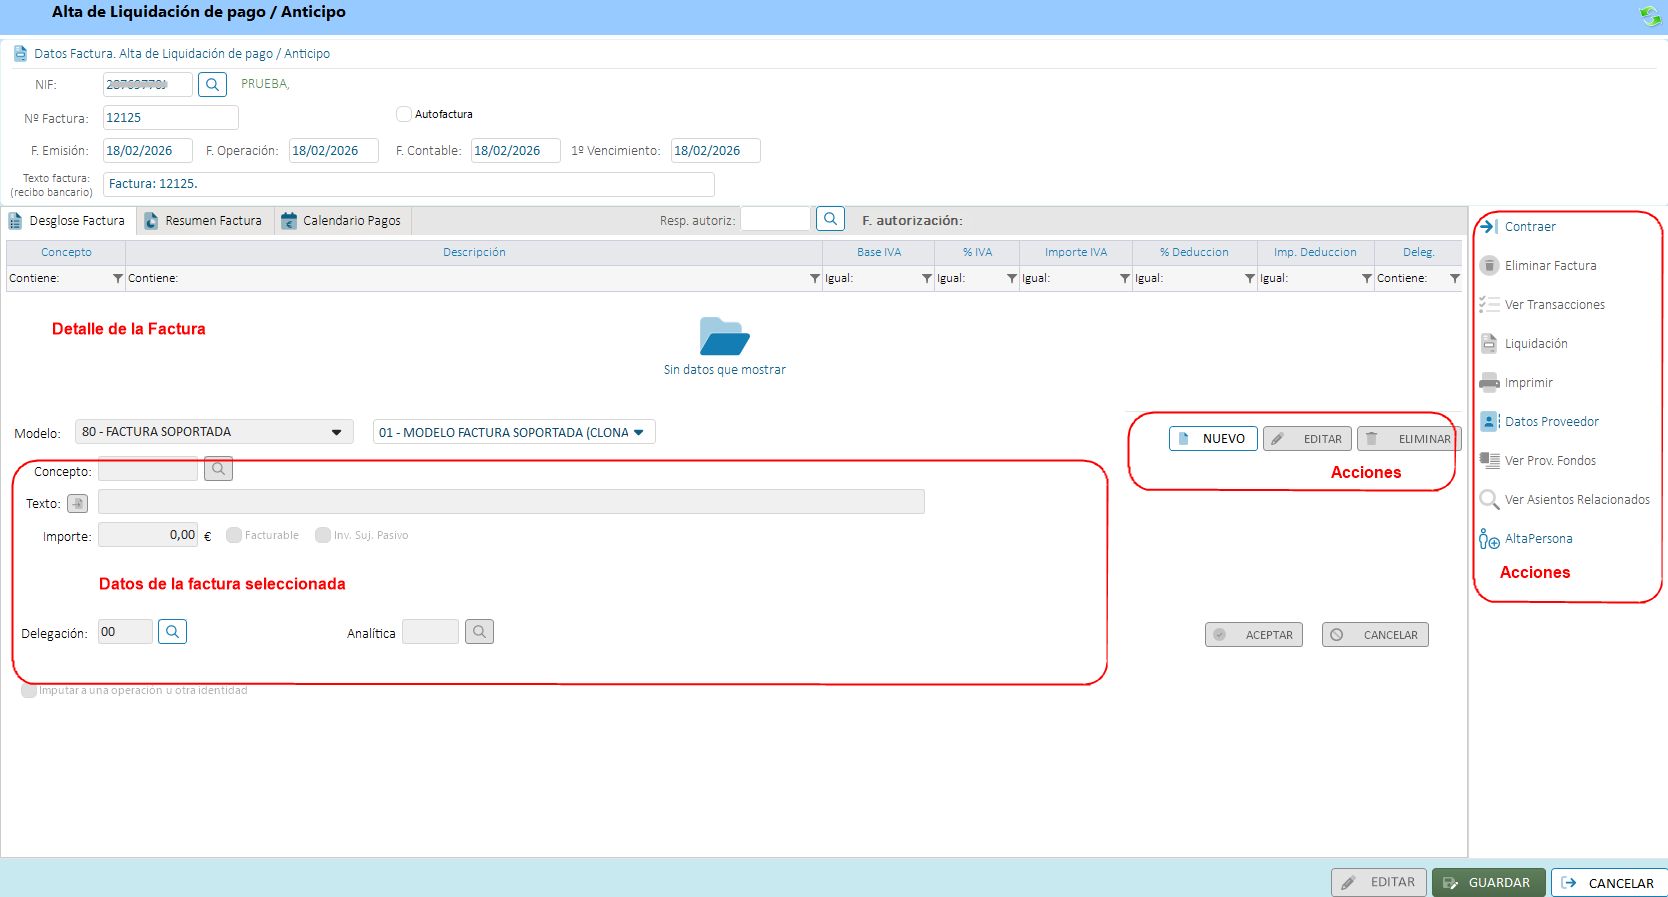Click the Imprimir printer icon
The width and height of the screenshot is (1668, 897).
point(1489,383)
